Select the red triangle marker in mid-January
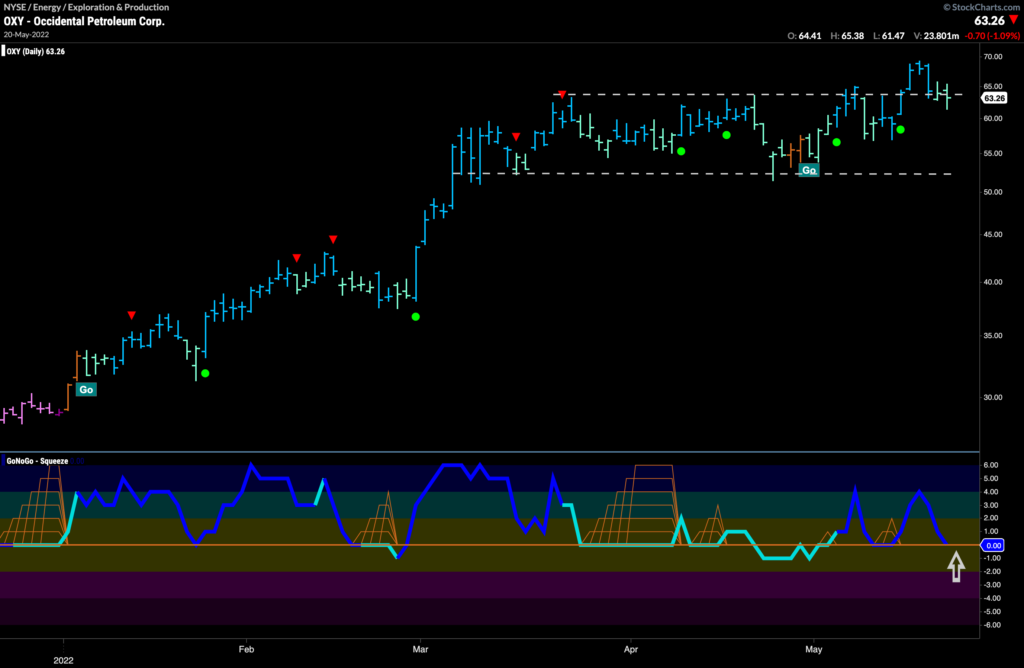This screenshot has height=668, width=1024. pyautogui.click(x=132, y=315)
